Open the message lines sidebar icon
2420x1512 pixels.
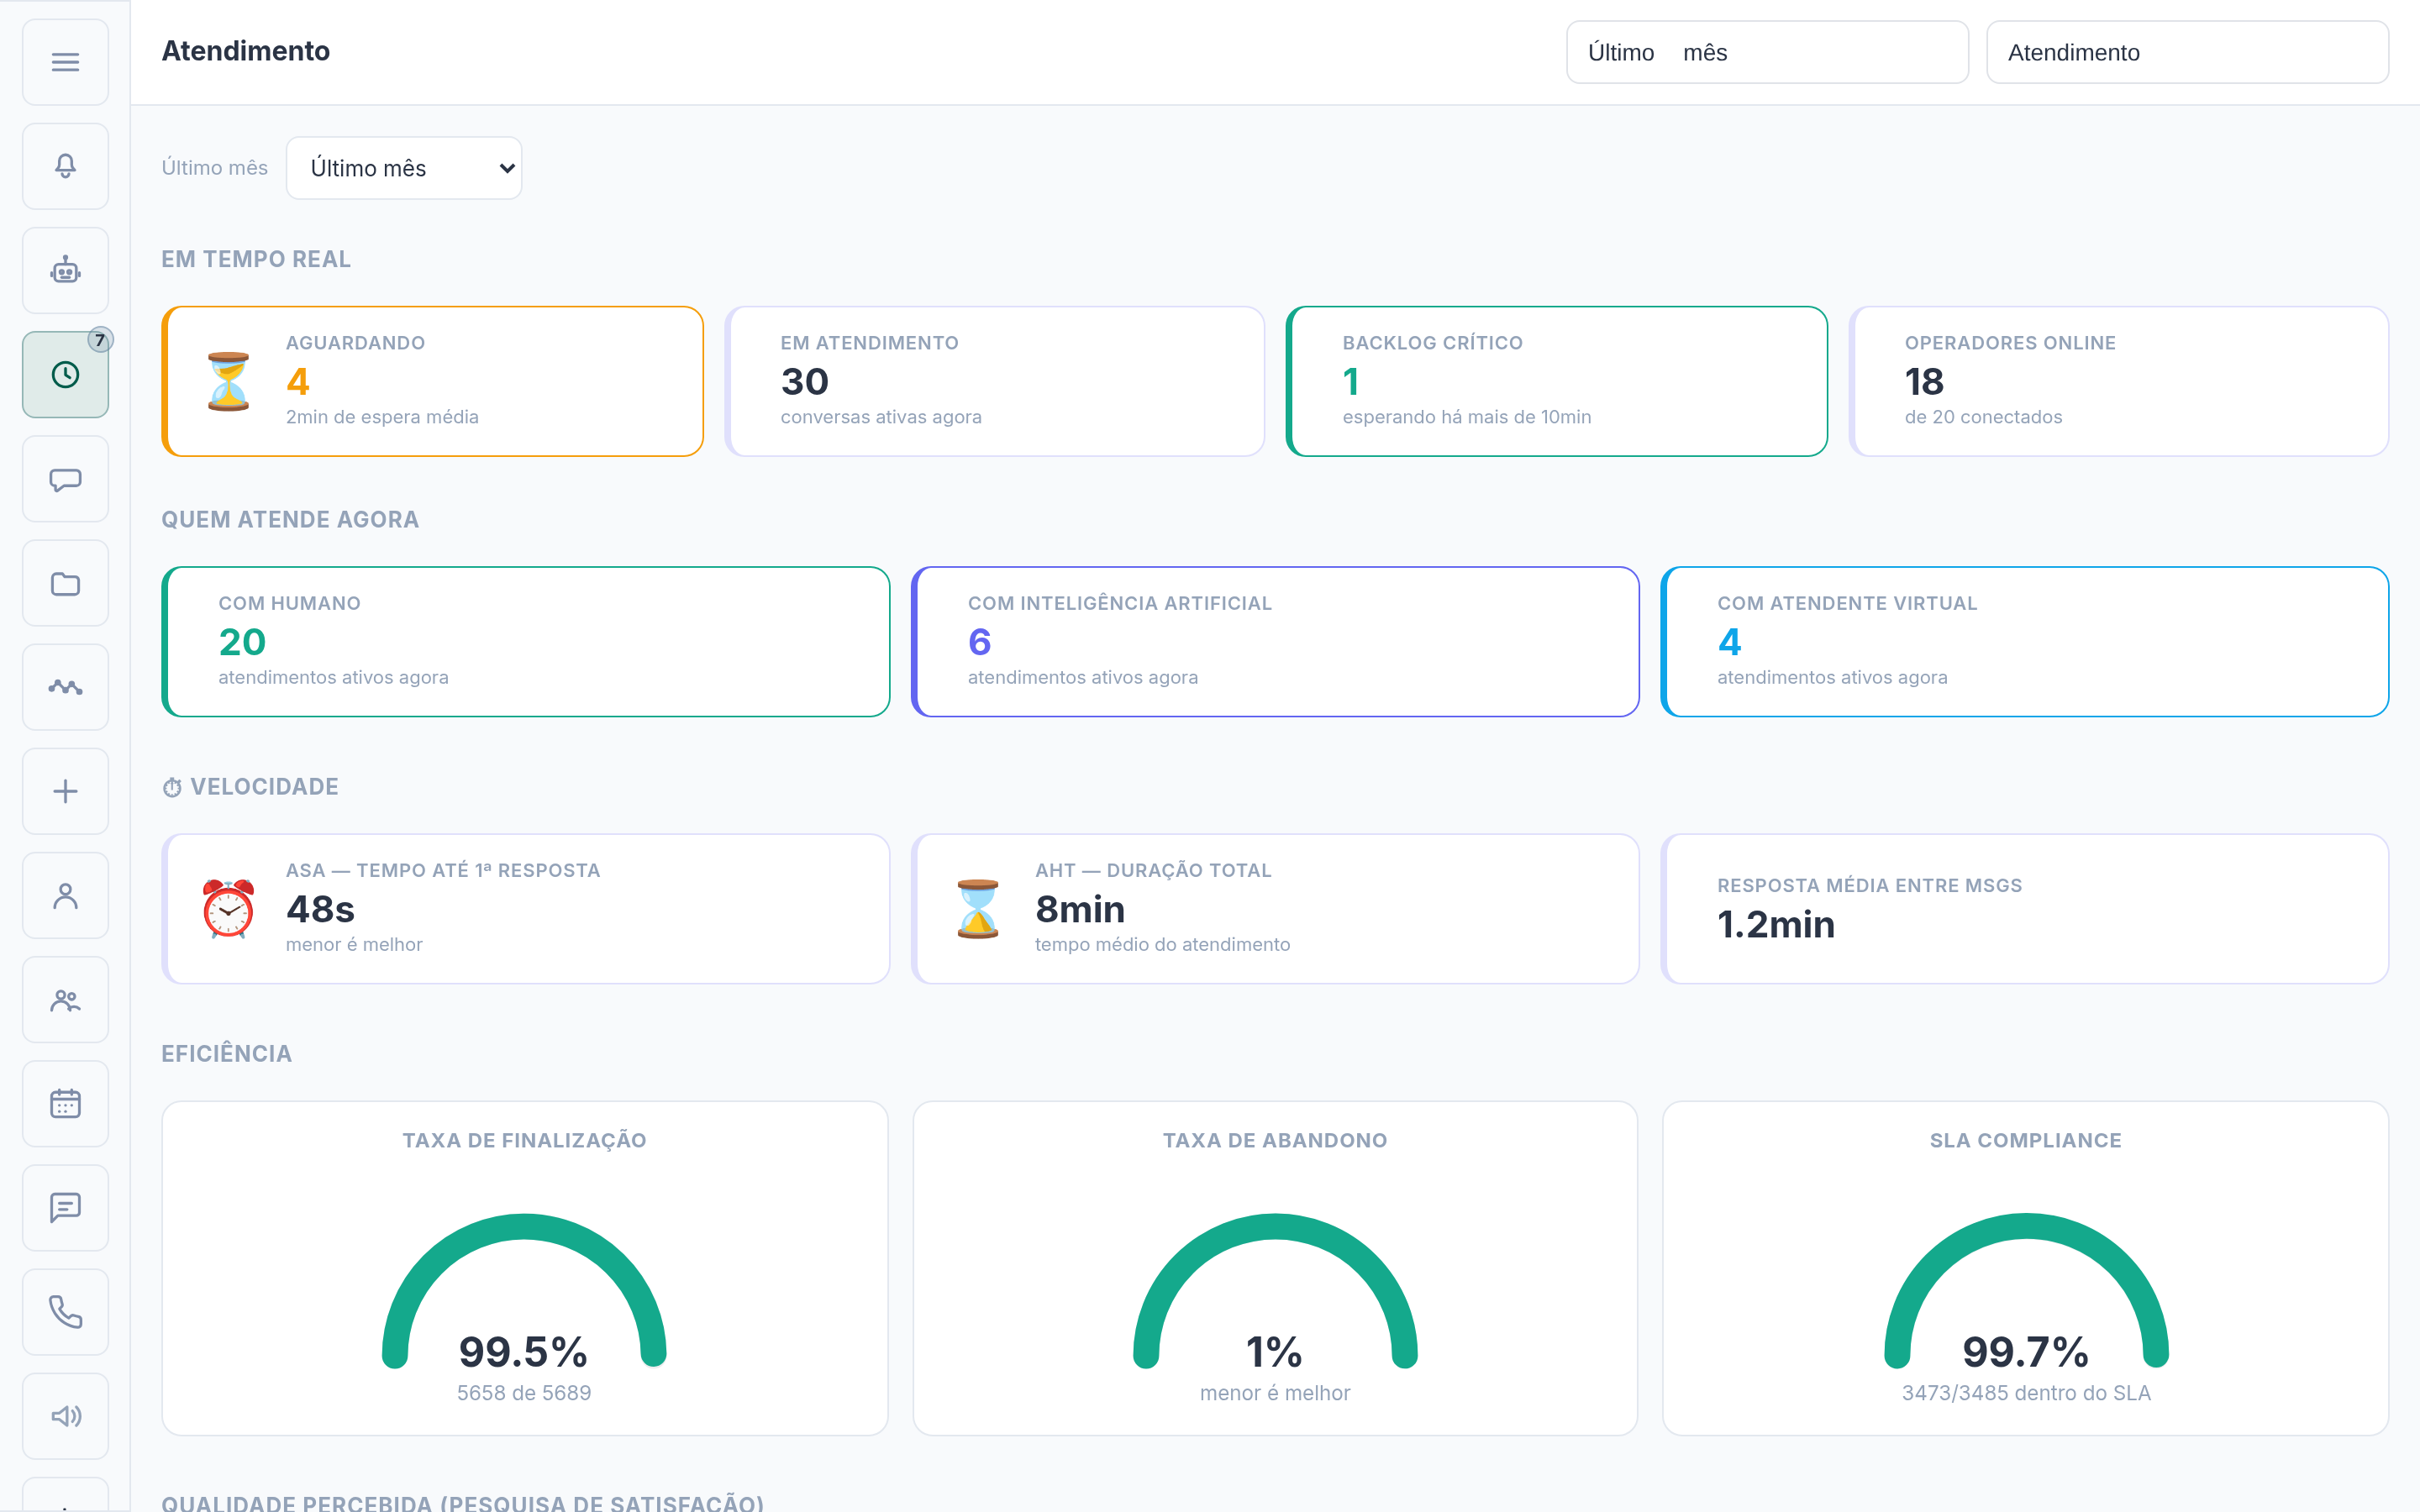[x=65, y=1208]
